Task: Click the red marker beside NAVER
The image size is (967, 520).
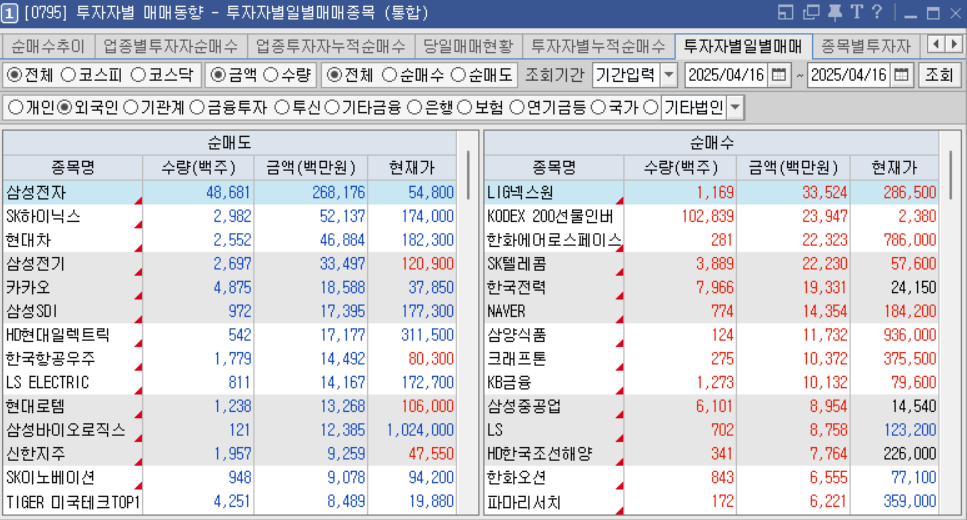Action: (x=619, y=320)
